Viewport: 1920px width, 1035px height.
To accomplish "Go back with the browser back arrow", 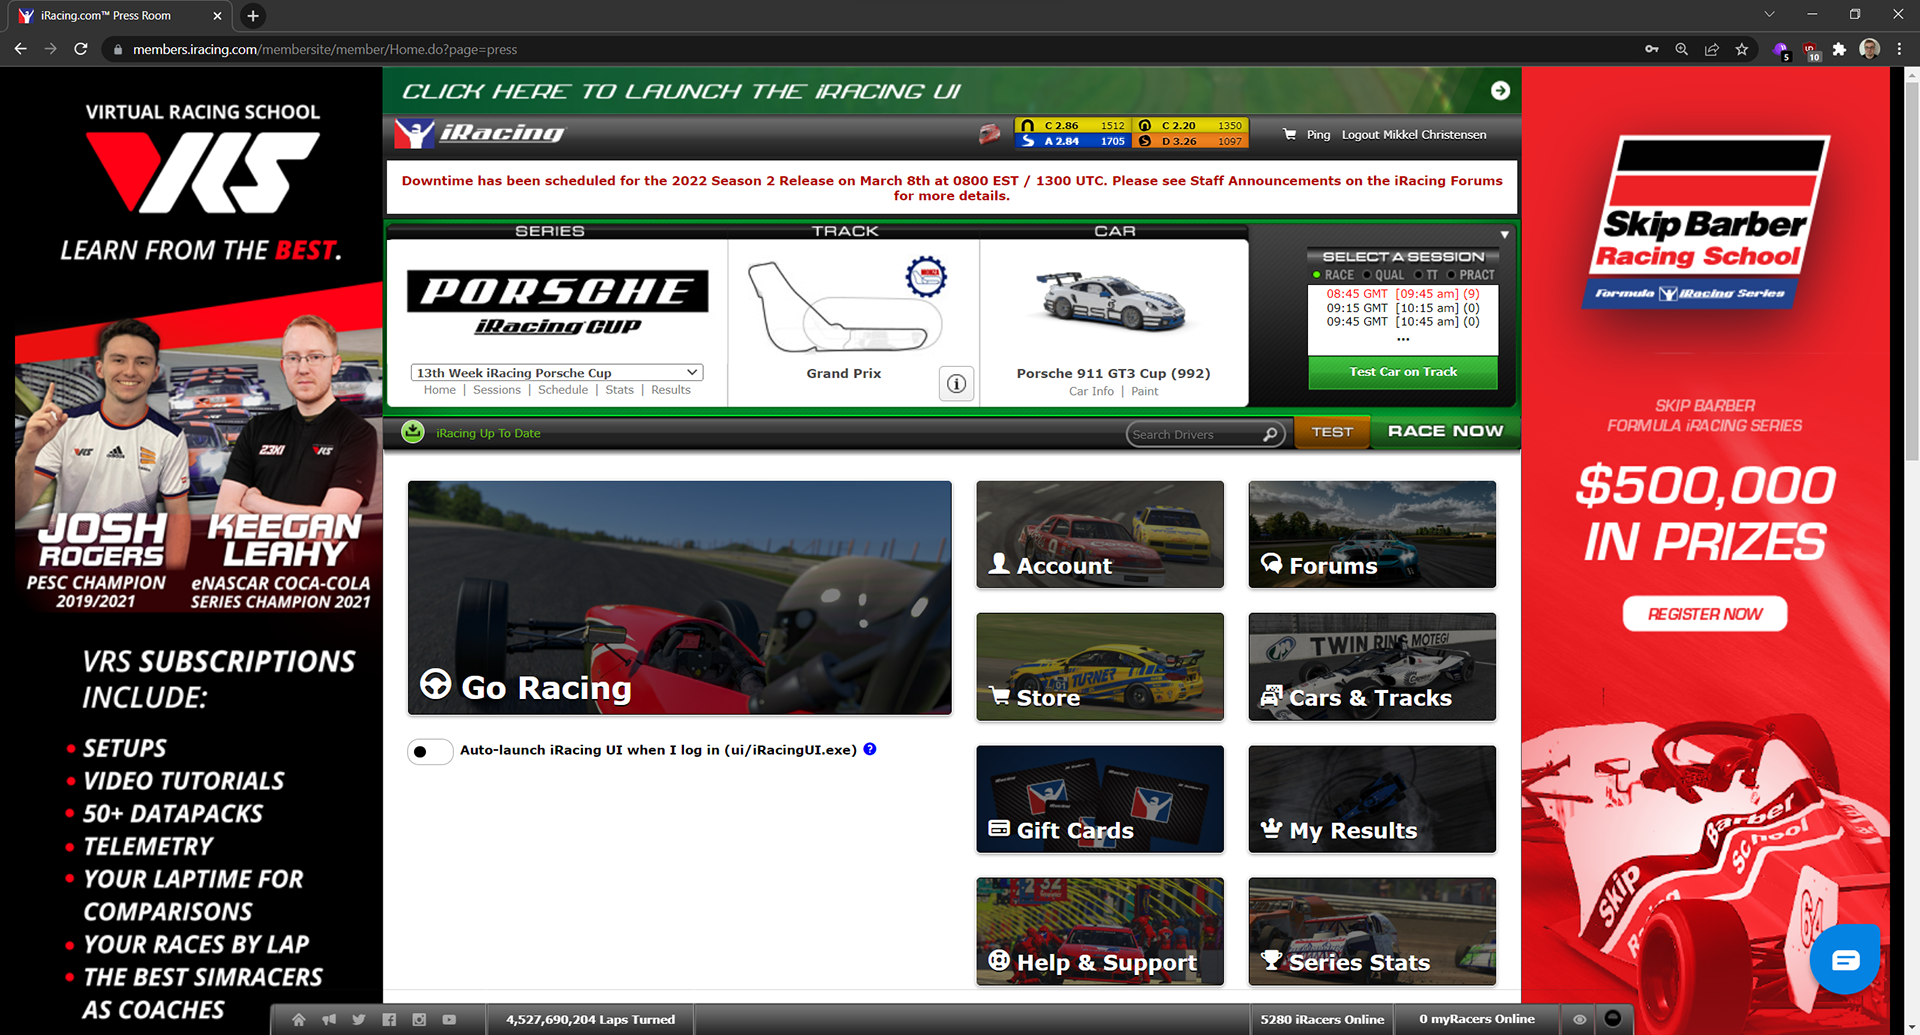I will (20, 49).
